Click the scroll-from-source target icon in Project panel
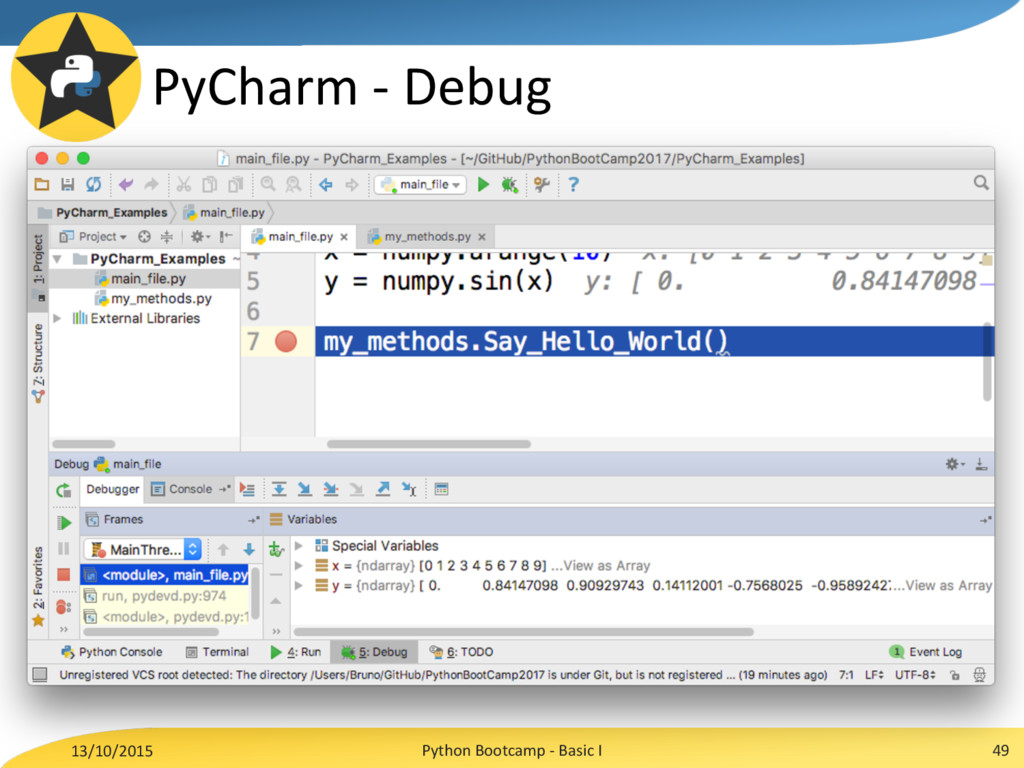 pyautogui.click(x=144, y=236)
